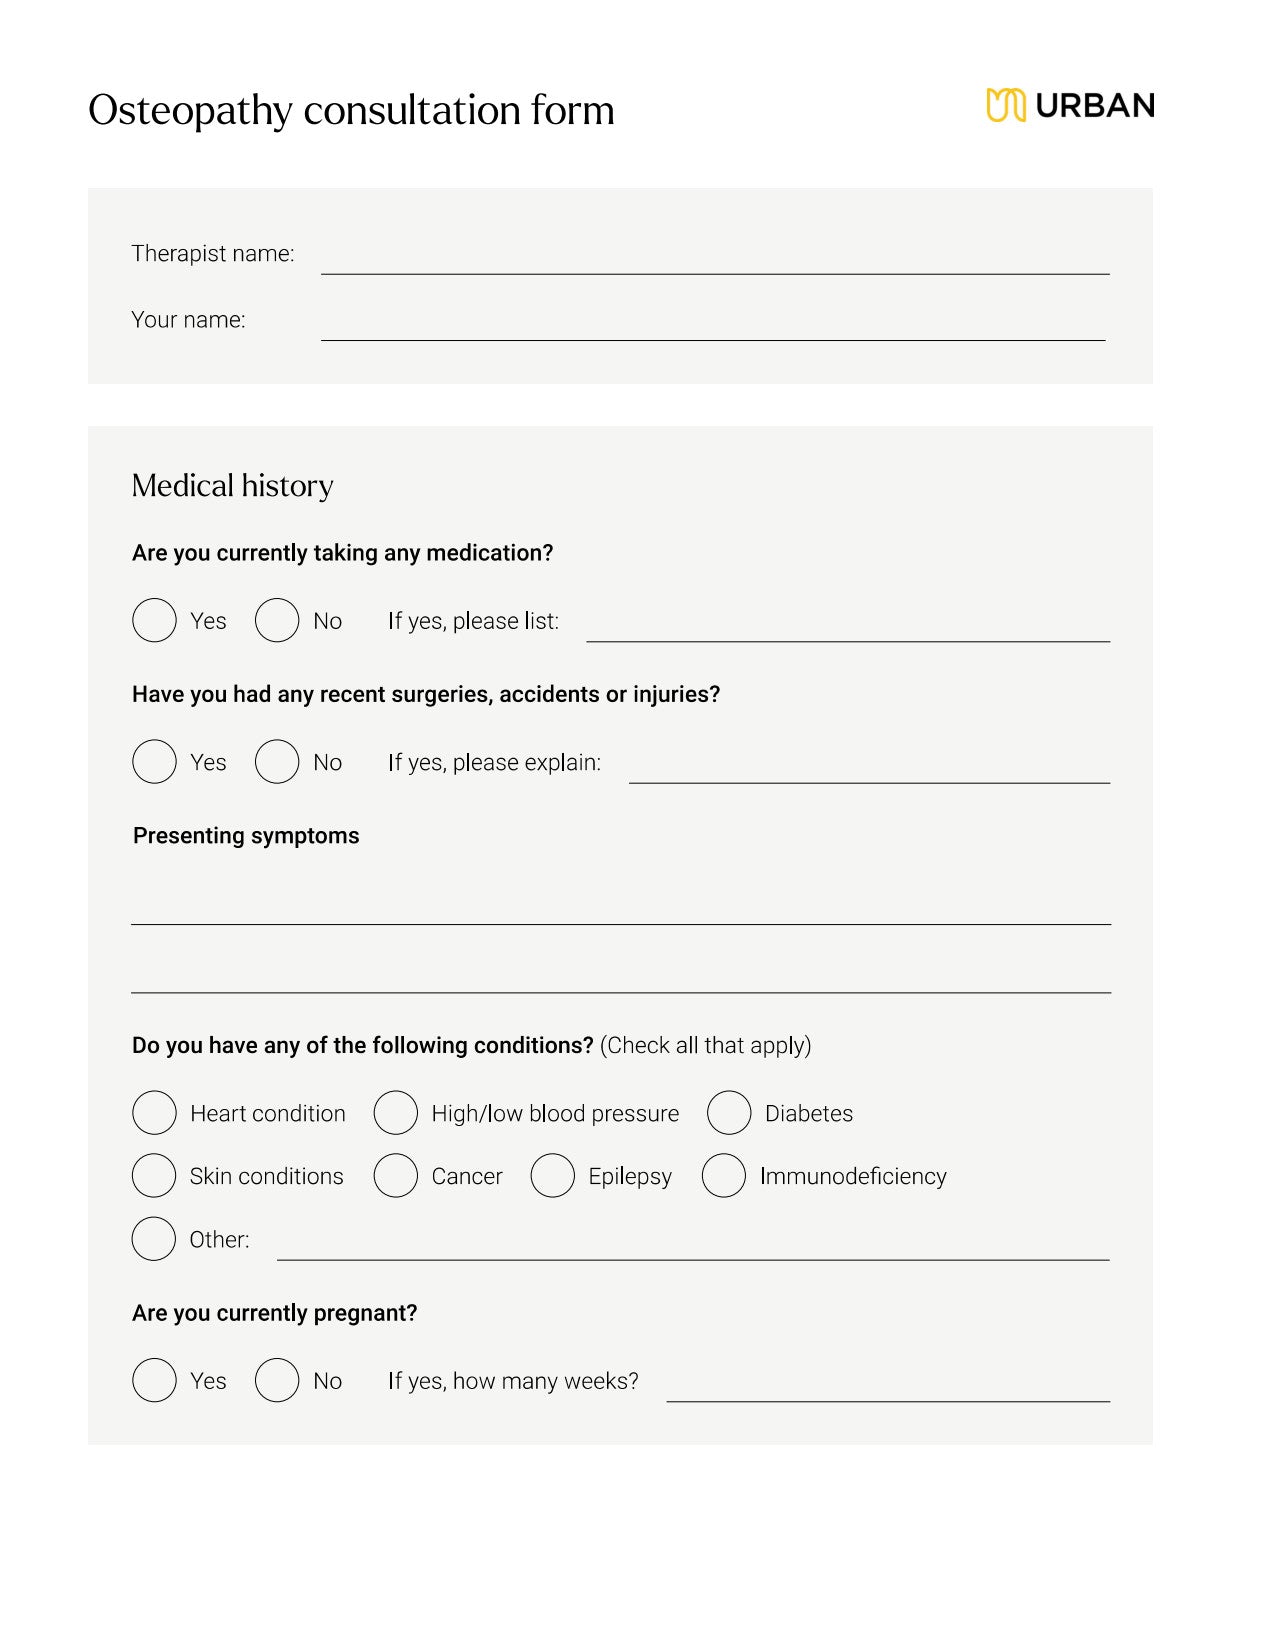Click the Your name field

click(x=713, y=327)
